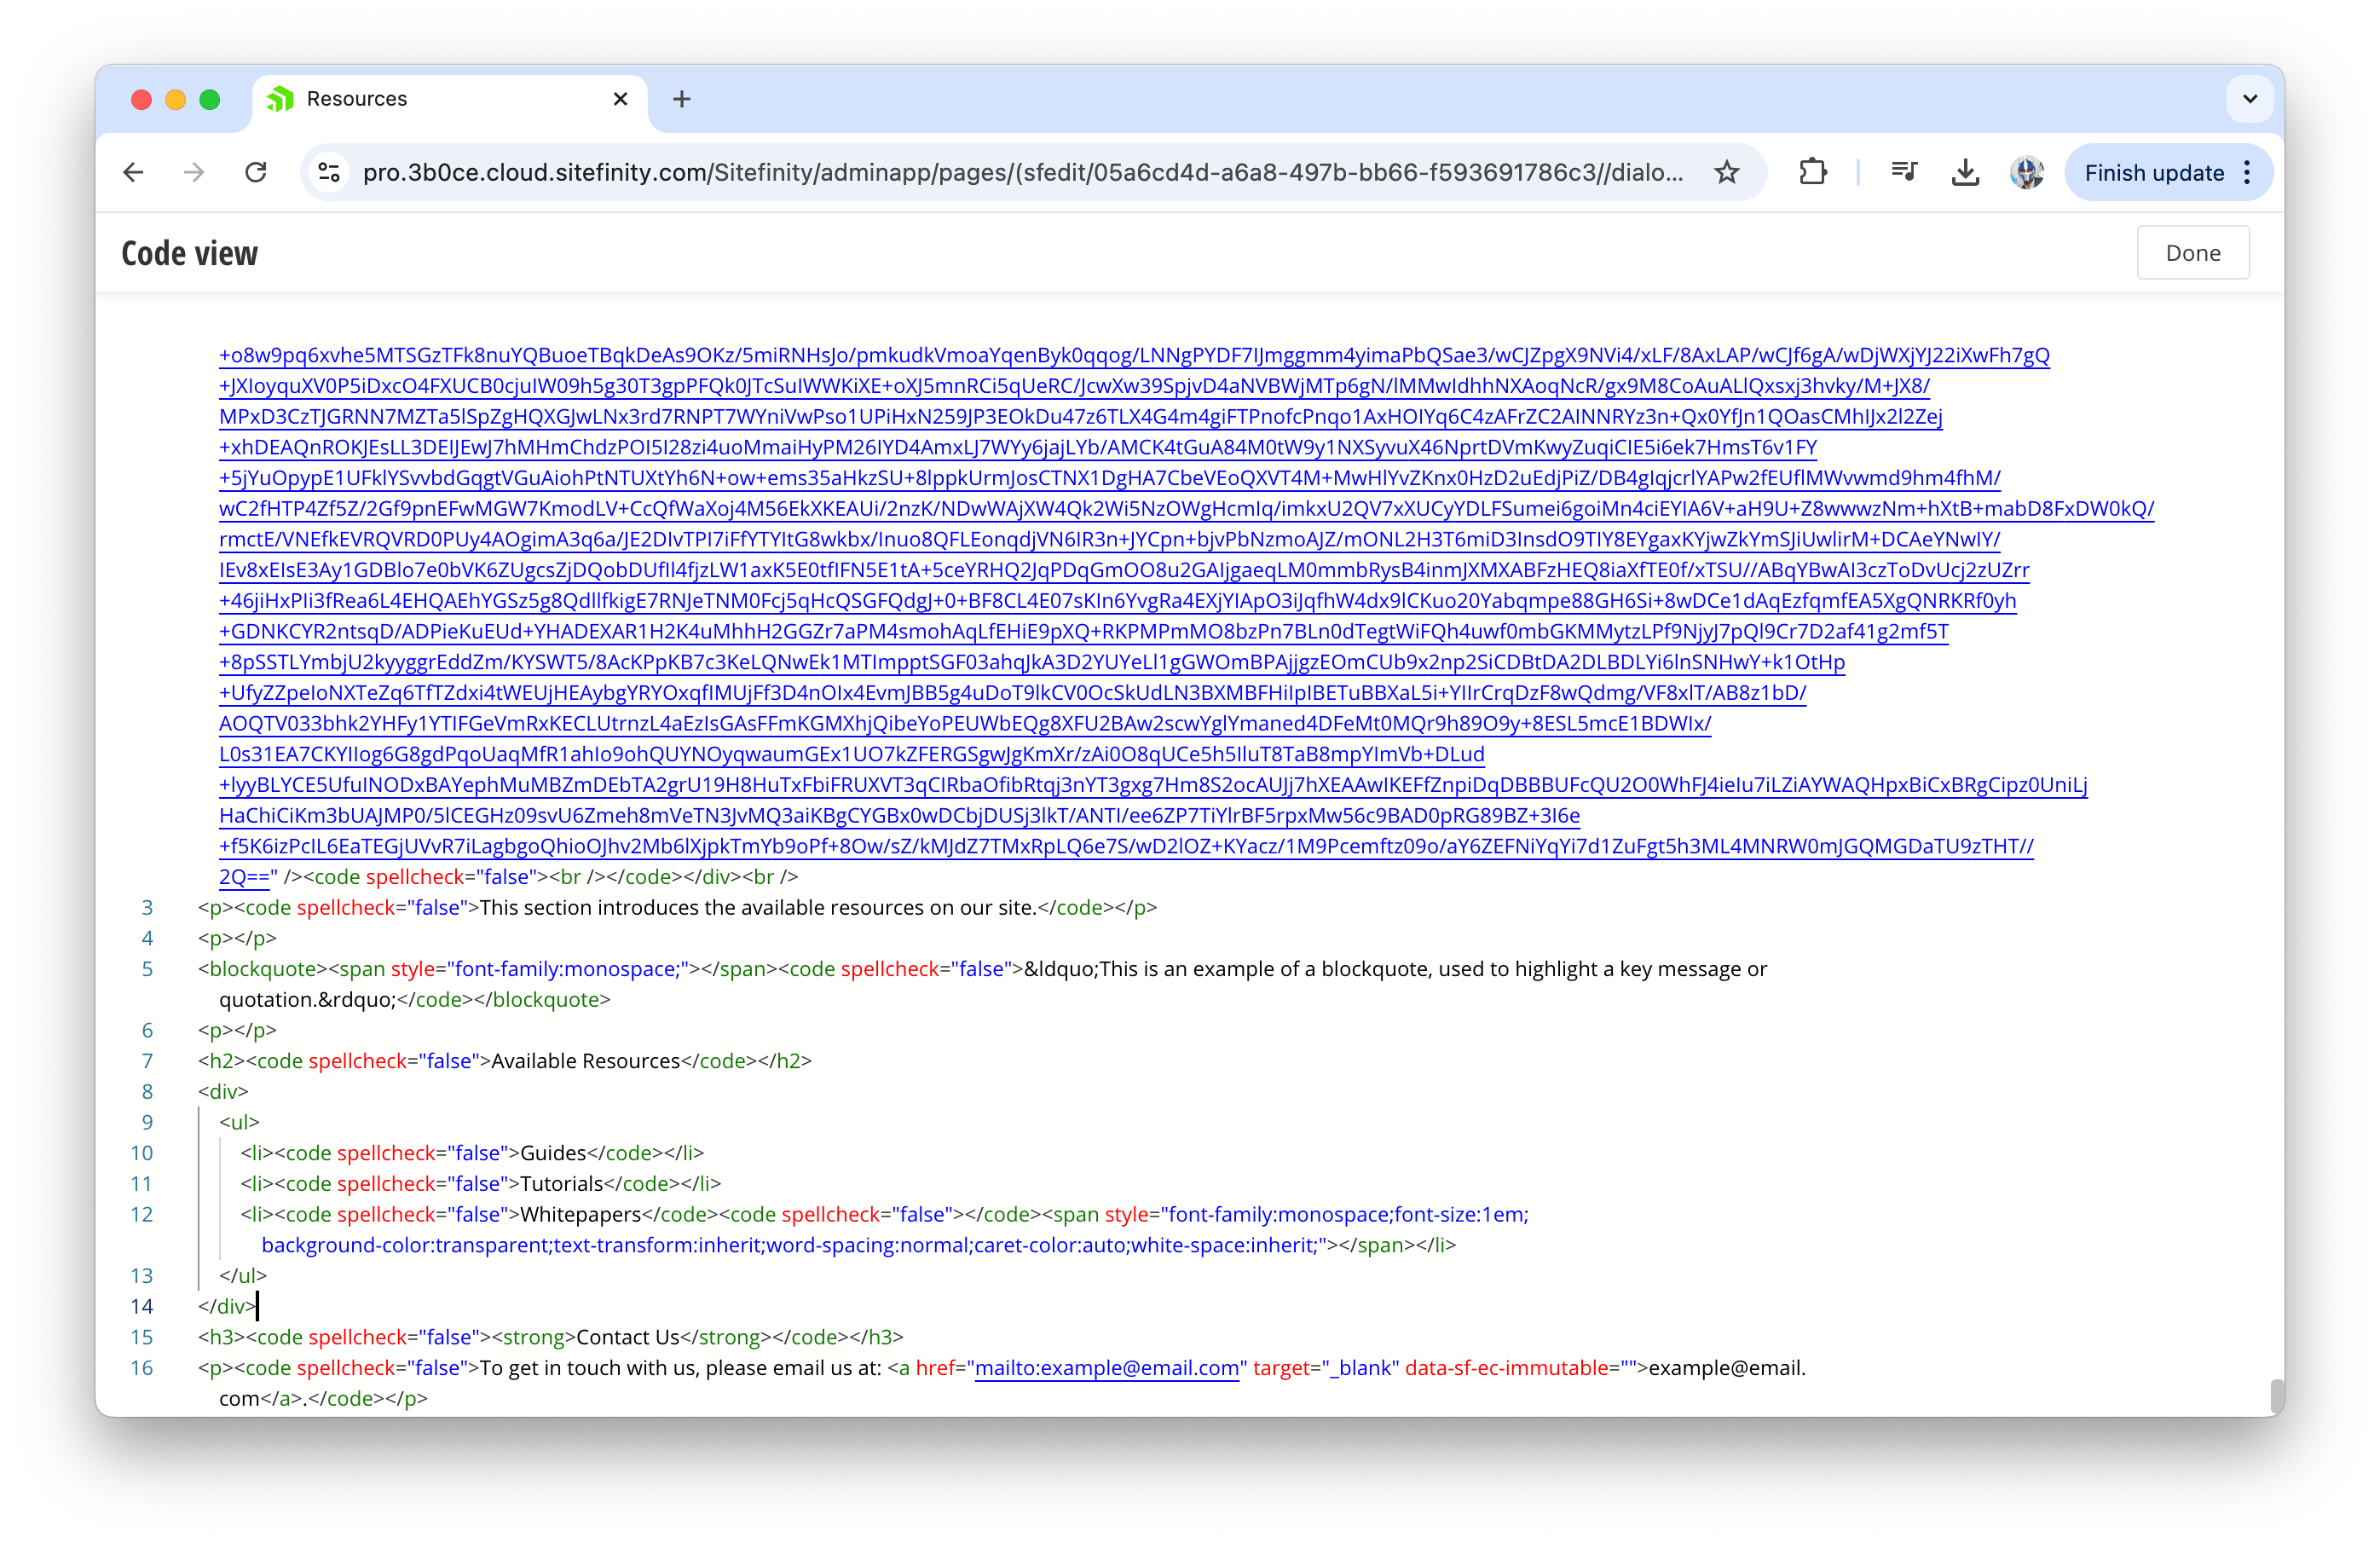Open the media controls icon
This screenshot has width=2380, height=1543.
point(1904,173)
